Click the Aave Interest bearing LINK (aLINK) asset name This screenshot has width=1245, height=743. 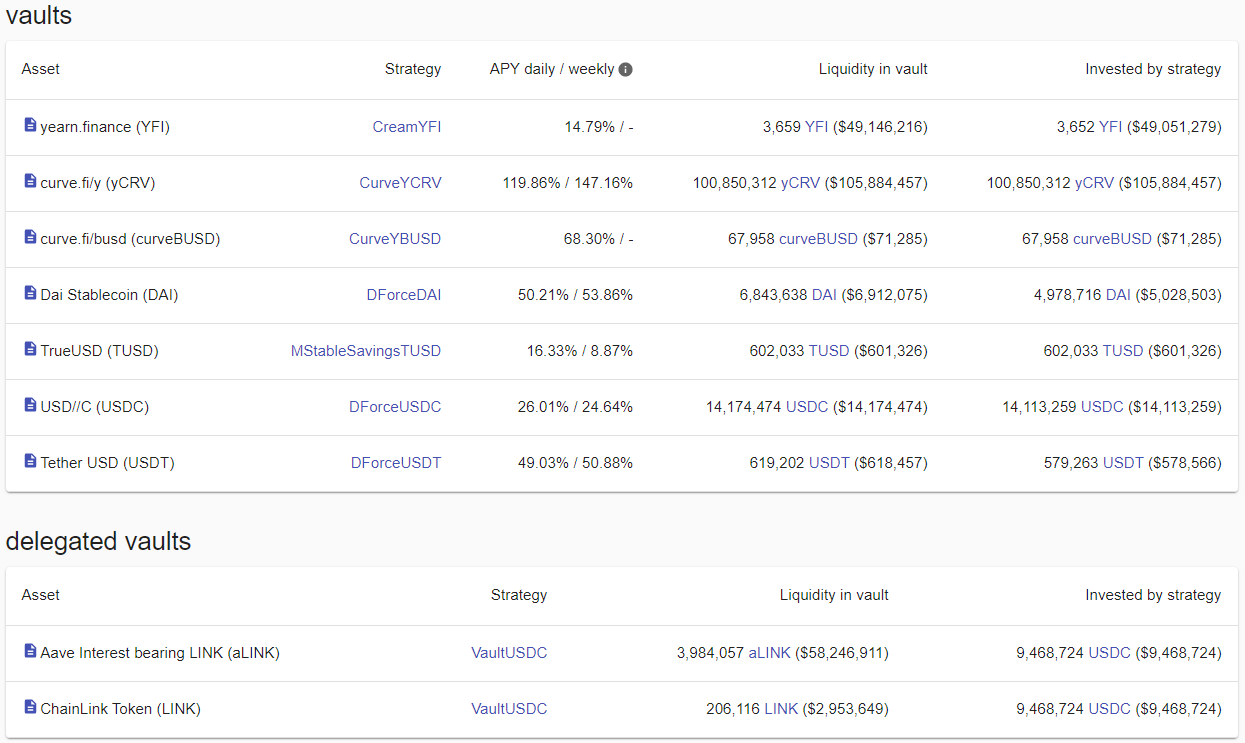160,653
